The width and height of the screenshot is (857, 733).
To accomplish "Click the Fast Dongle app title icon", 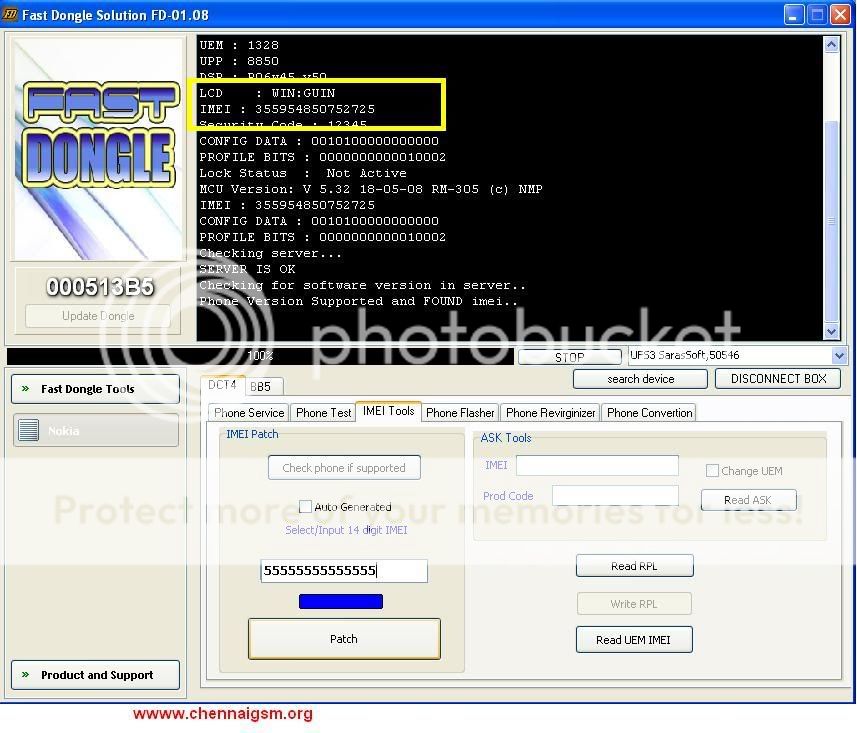I will point(10,14).
